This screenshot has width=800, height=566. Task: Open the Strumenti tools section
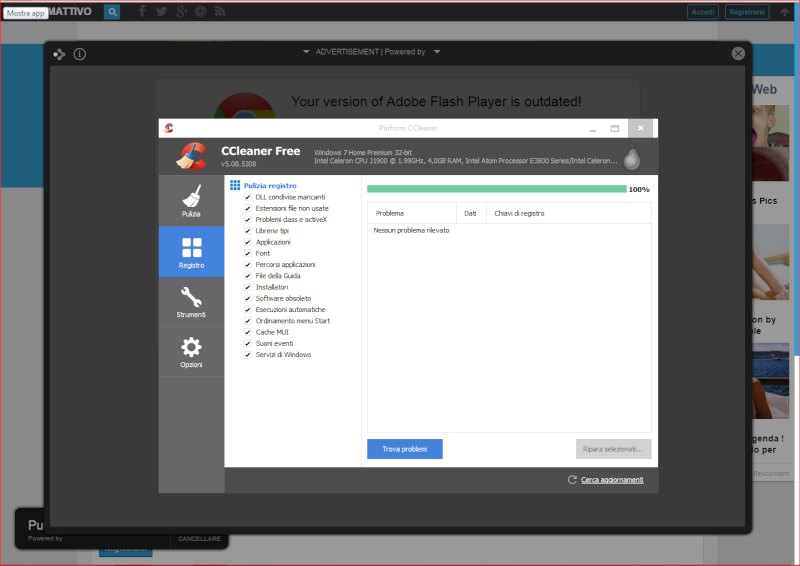(191, 302)
